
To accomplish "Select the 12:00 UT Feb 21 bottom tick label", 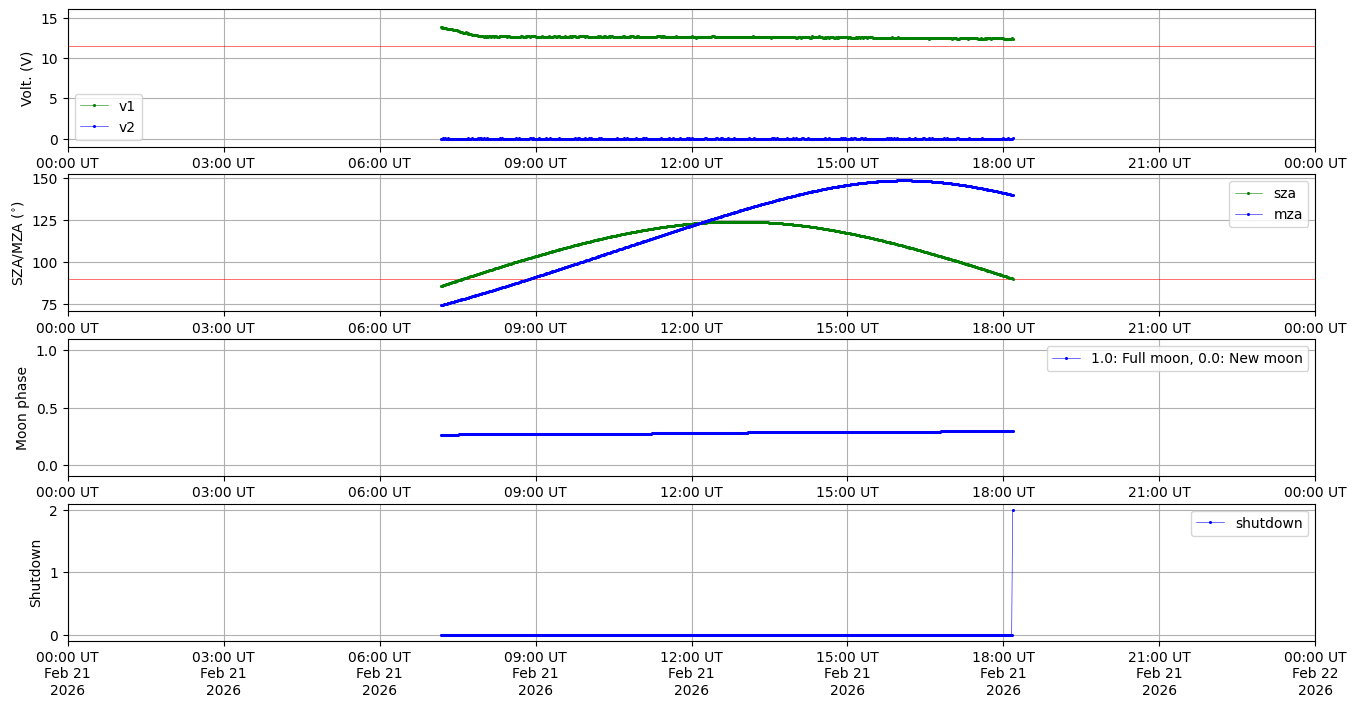I will pos(691,673).
